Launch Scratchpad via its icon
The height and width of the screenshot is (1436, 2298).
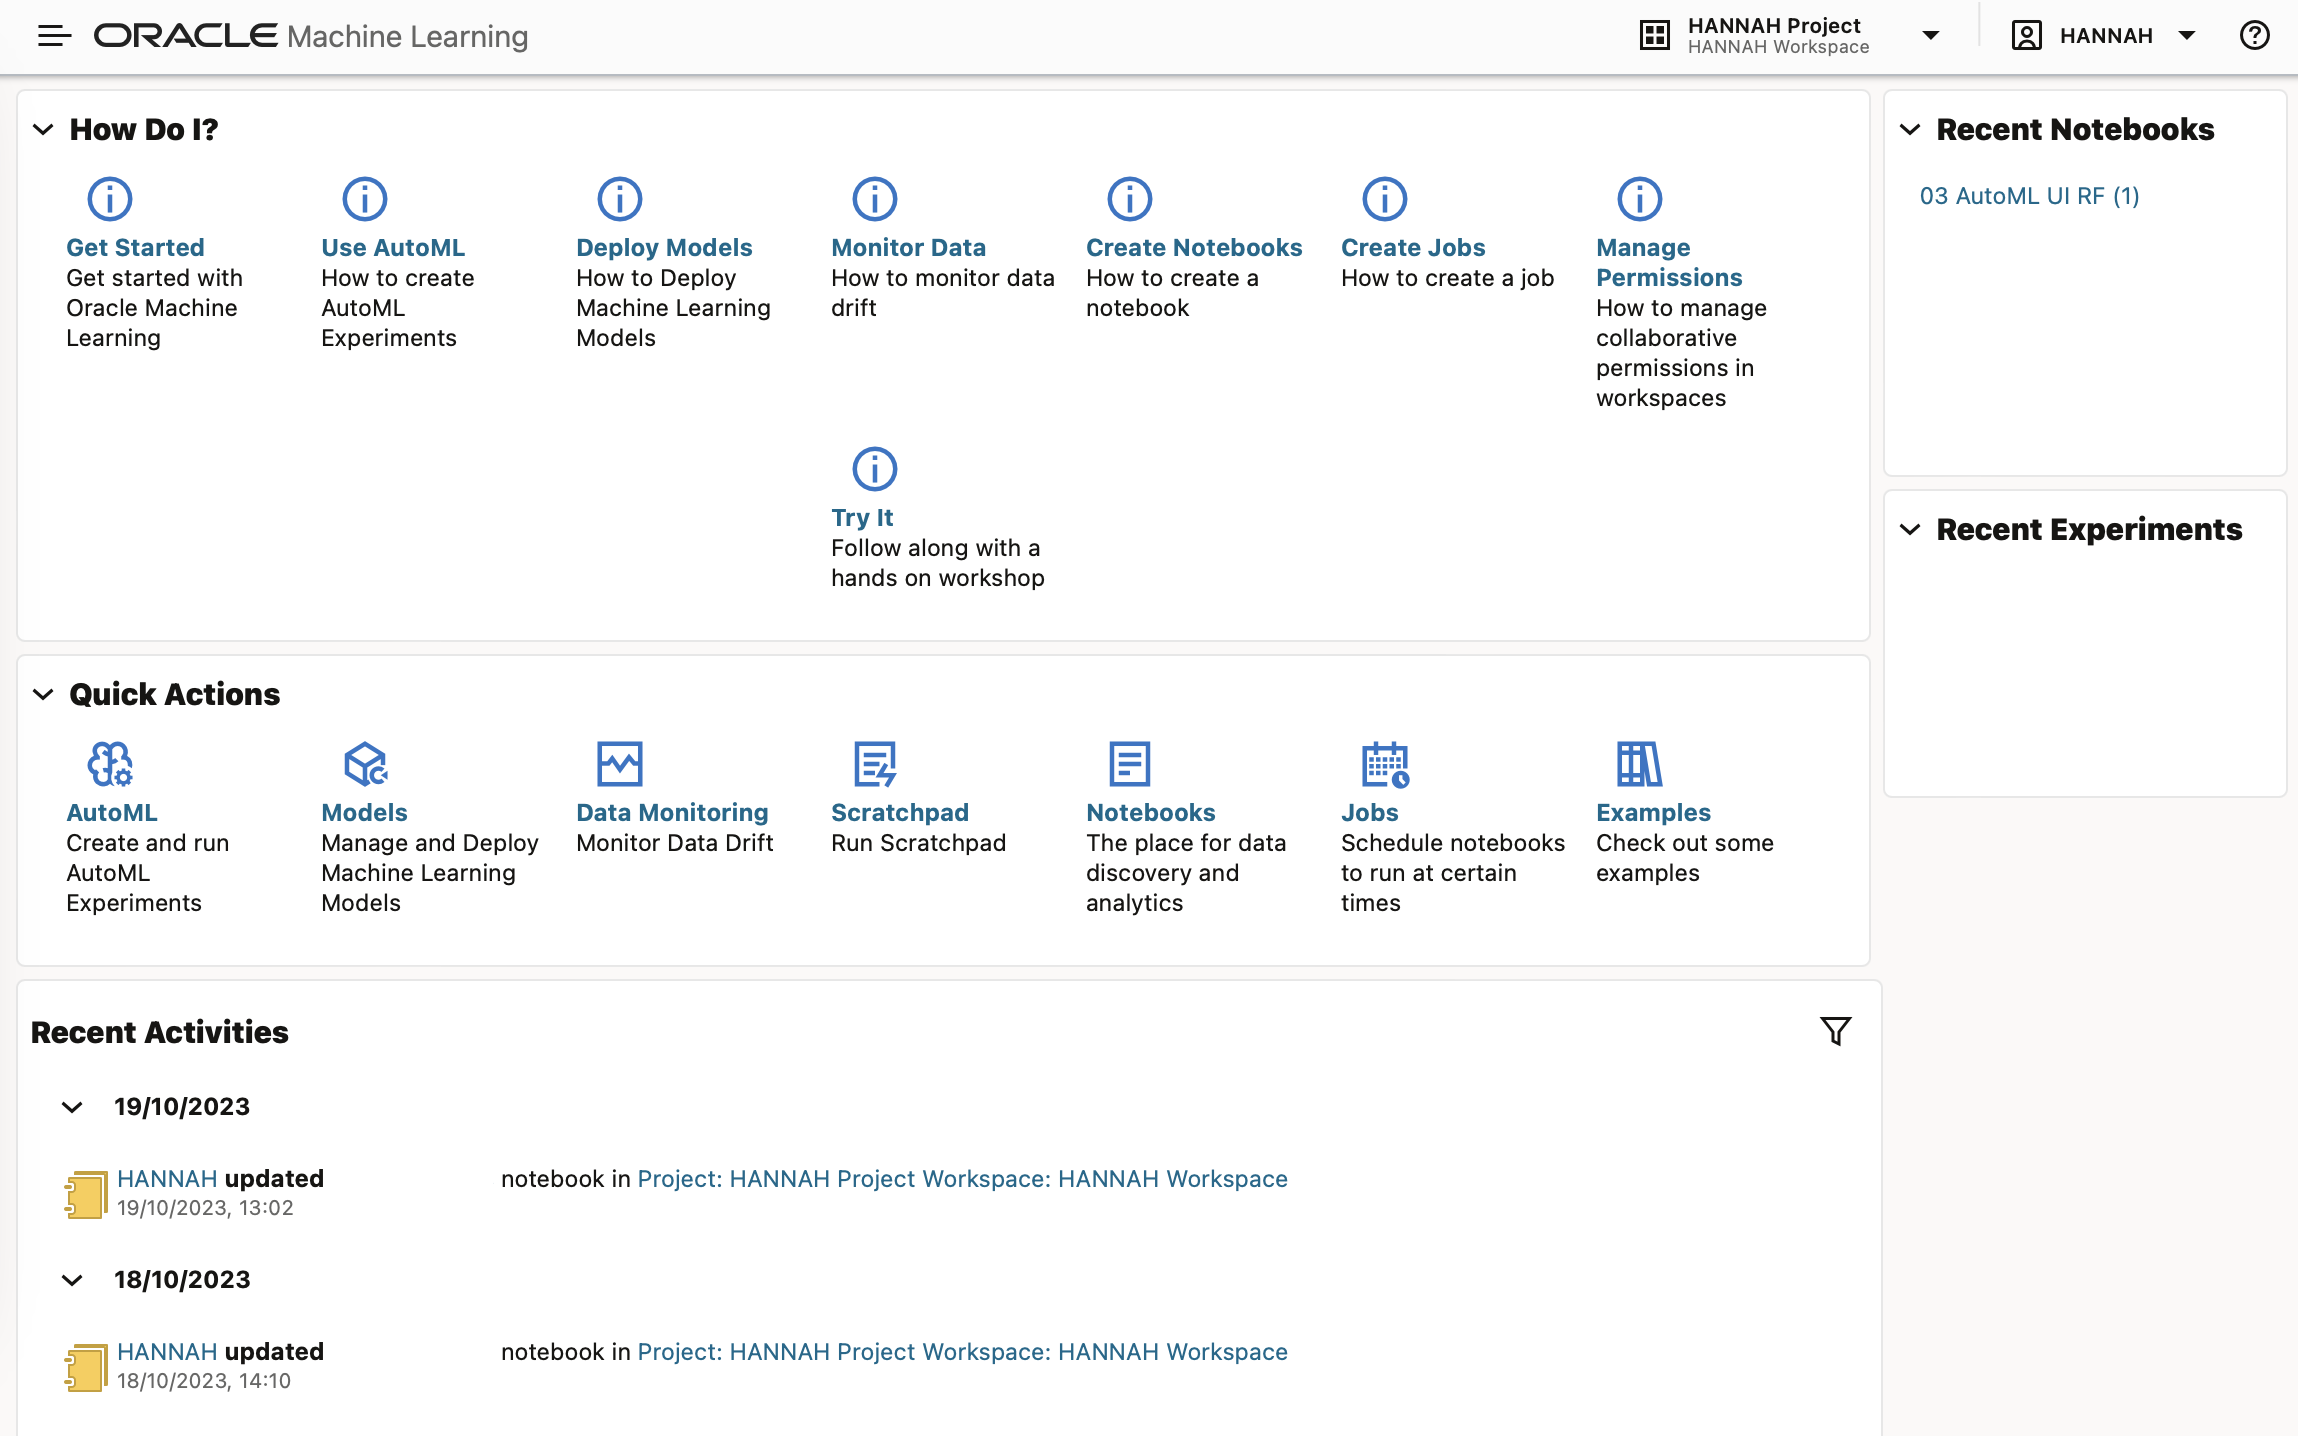[x=875, y=764]
